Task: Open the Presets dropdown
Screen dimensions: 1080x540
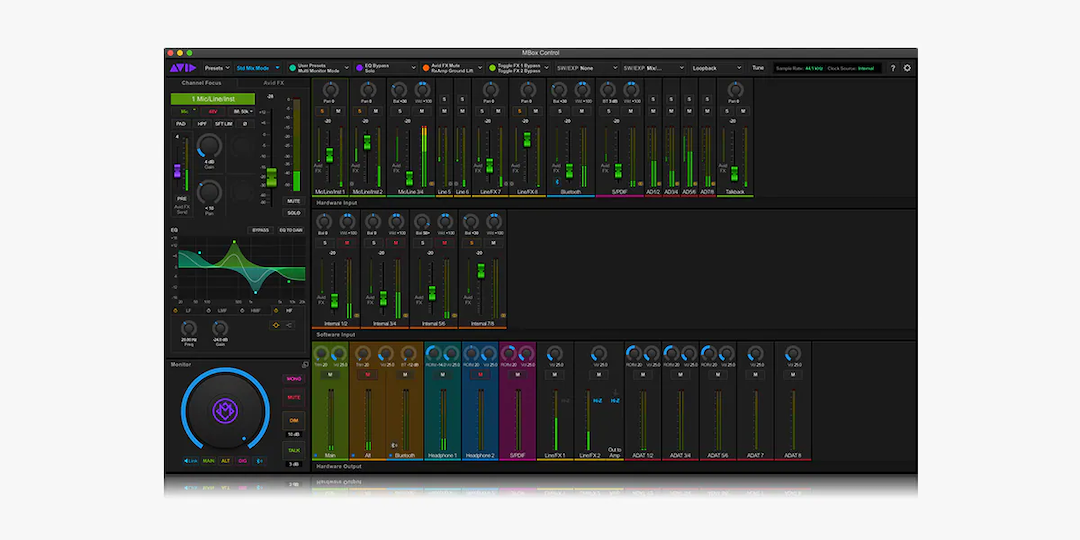Action: click(217, 68)
